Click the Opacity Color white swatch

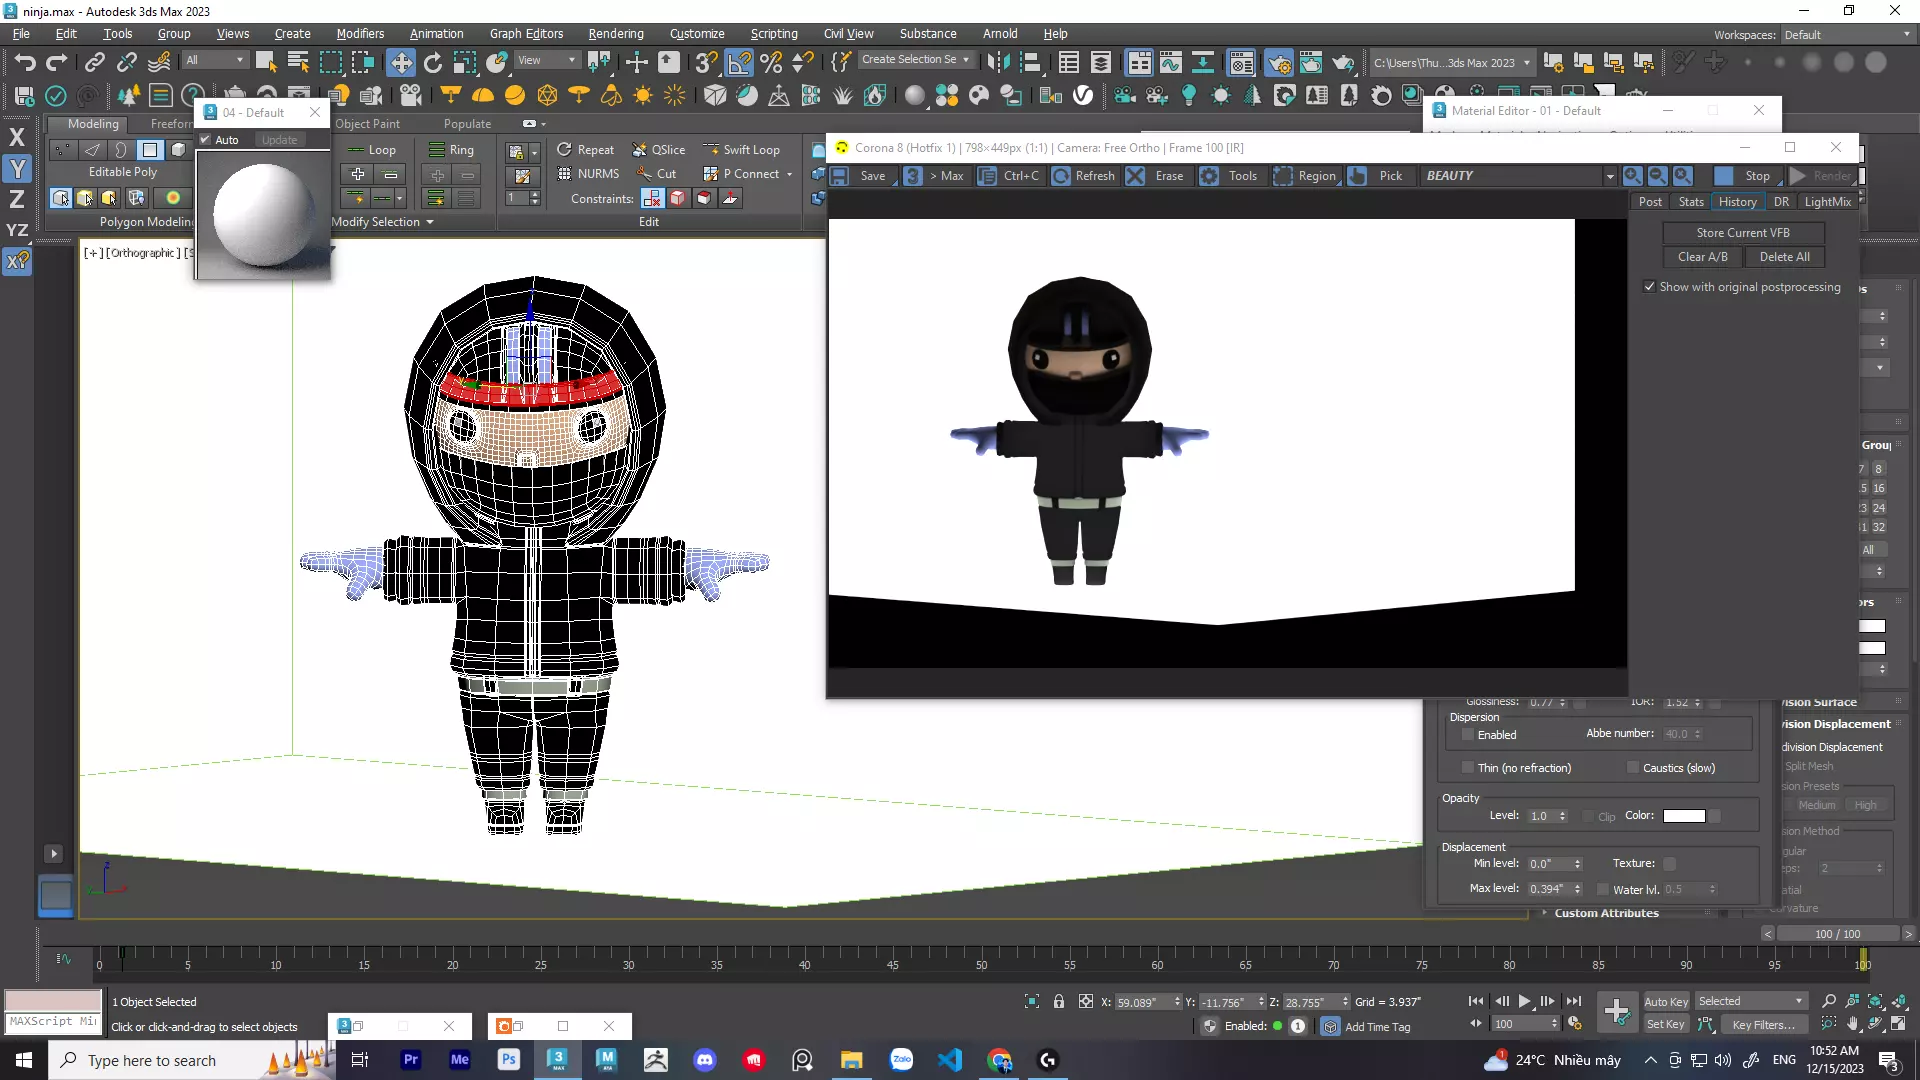point(1684,816)
